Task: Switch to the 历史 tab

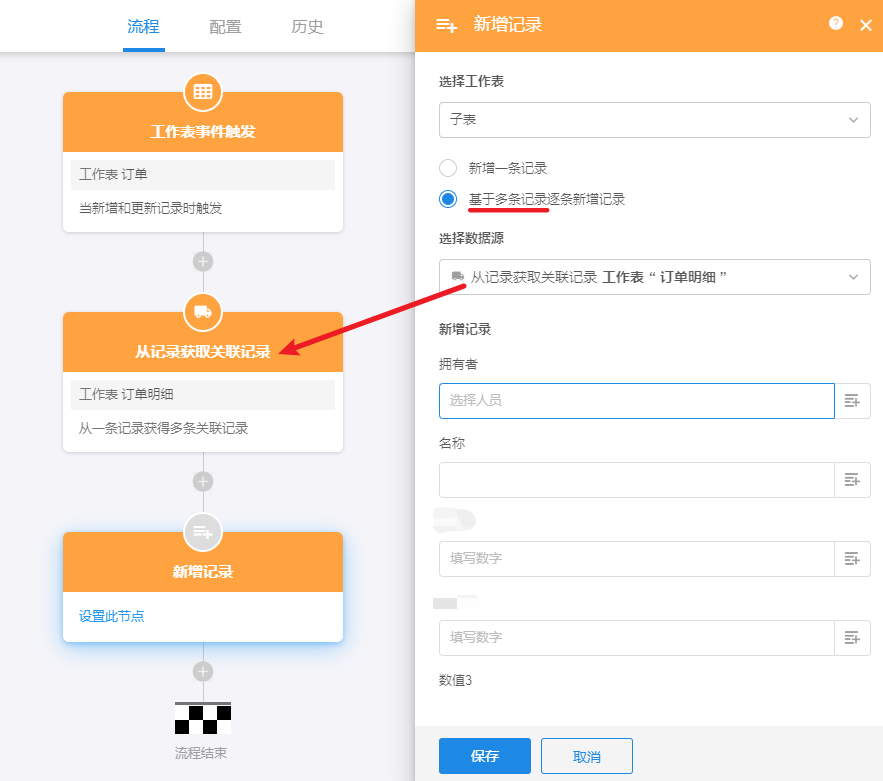Action: (x=307, y=27)
